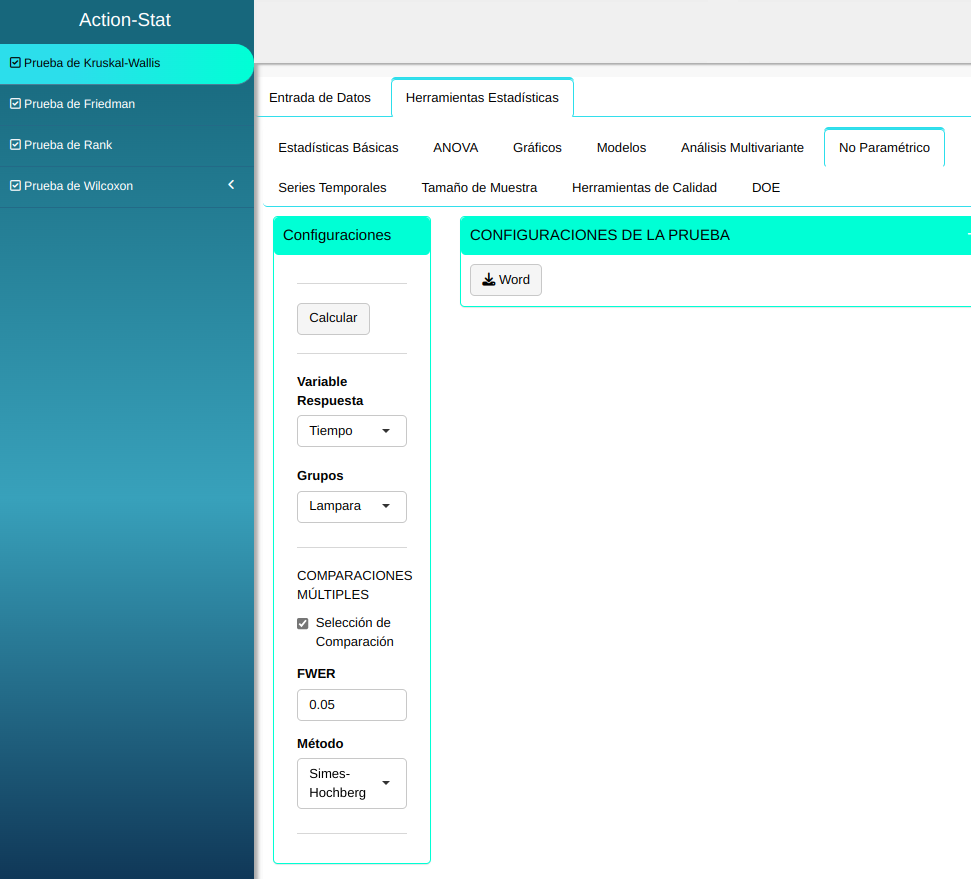The height and width of the screenshot is (879, 971).
Task: Select the Herramientas Estadísticas tab
Action: 482,98
